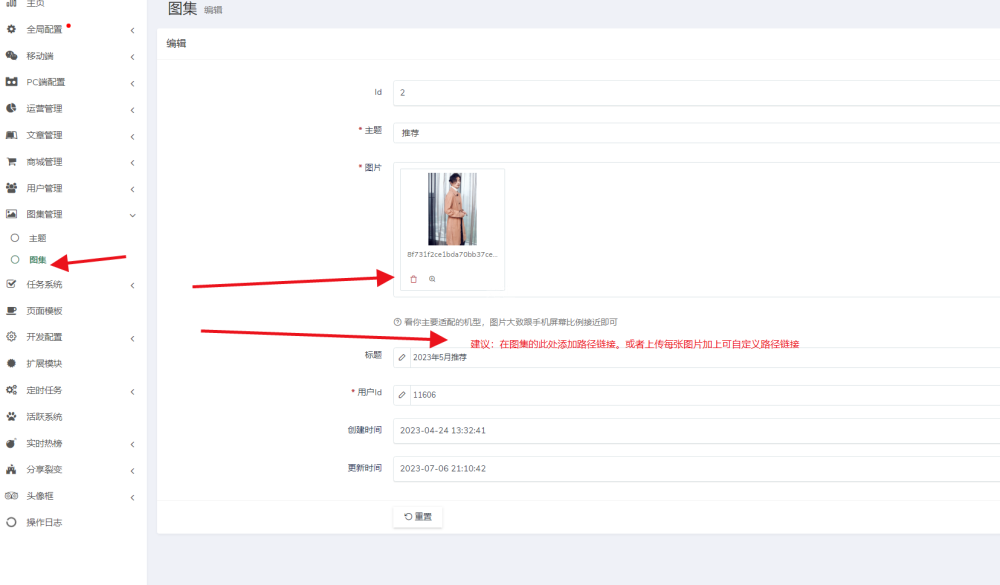Select the 图集 submenu circle item
The height and width of the screenshot is (585, 1000).
(15, 260)
